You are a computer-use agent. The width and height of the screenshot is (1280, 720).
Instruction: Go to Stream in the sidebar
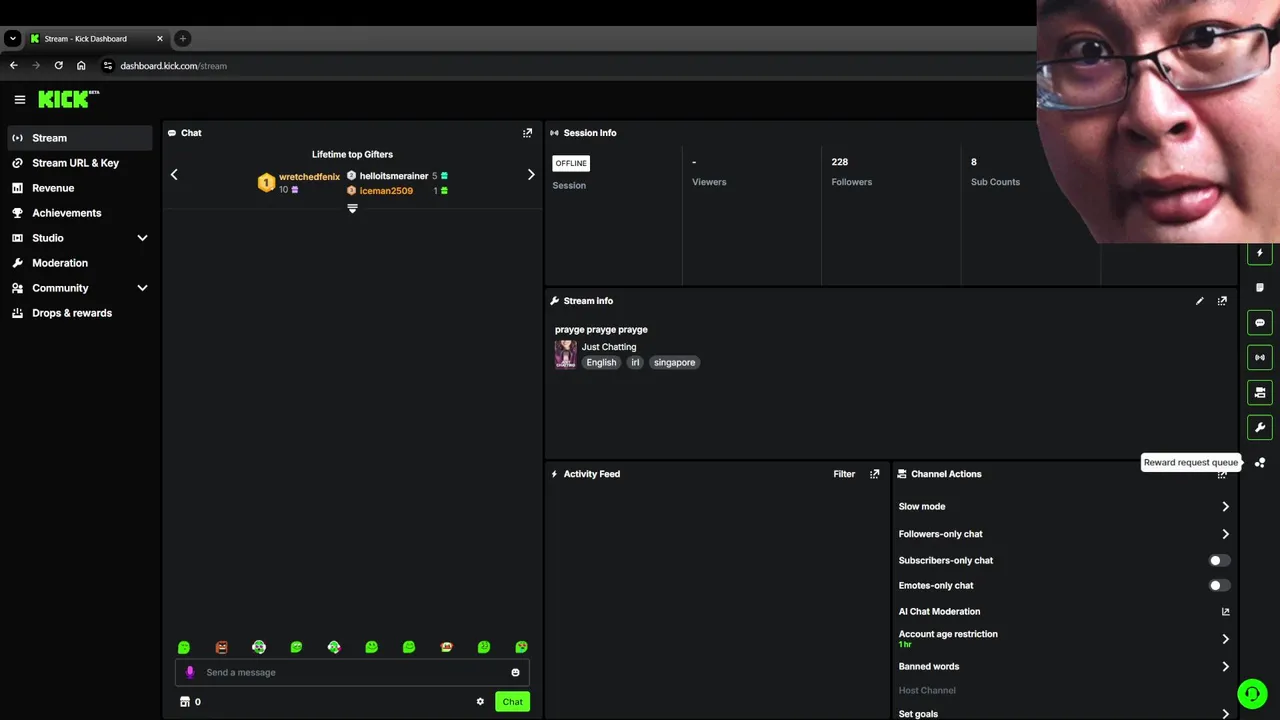[x=78, y=138]
